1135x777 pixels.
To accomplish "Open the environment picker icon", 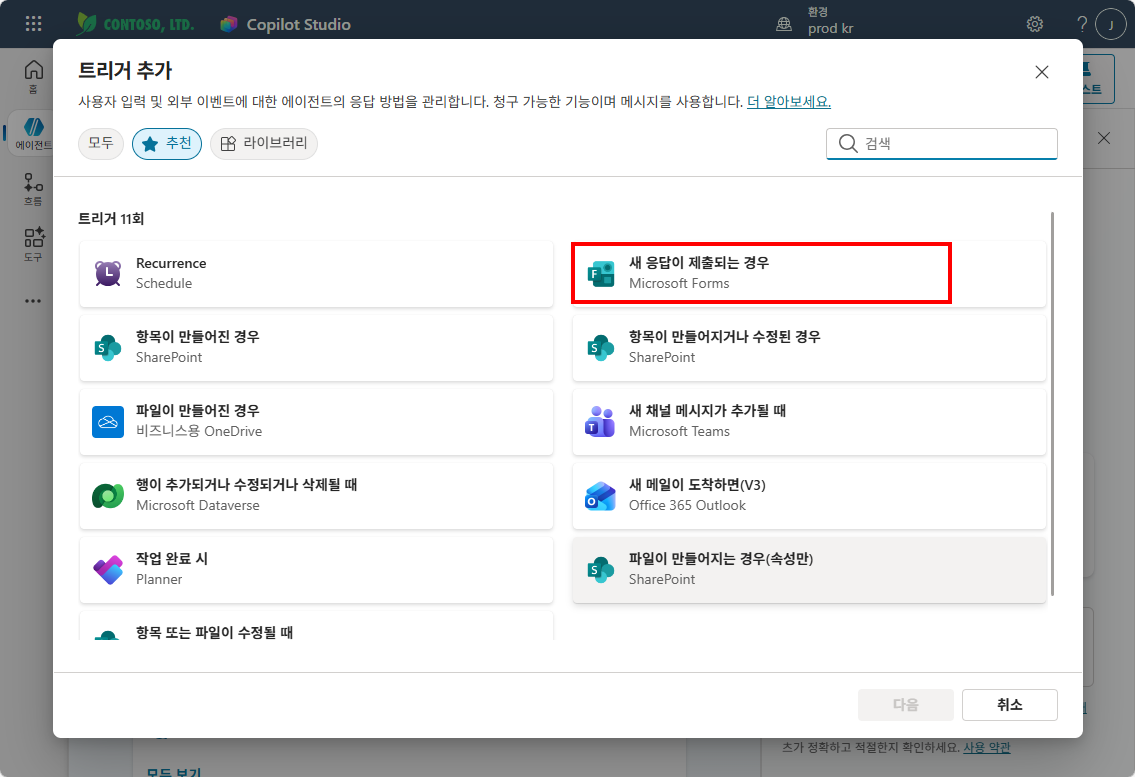I will pos(784,24).
